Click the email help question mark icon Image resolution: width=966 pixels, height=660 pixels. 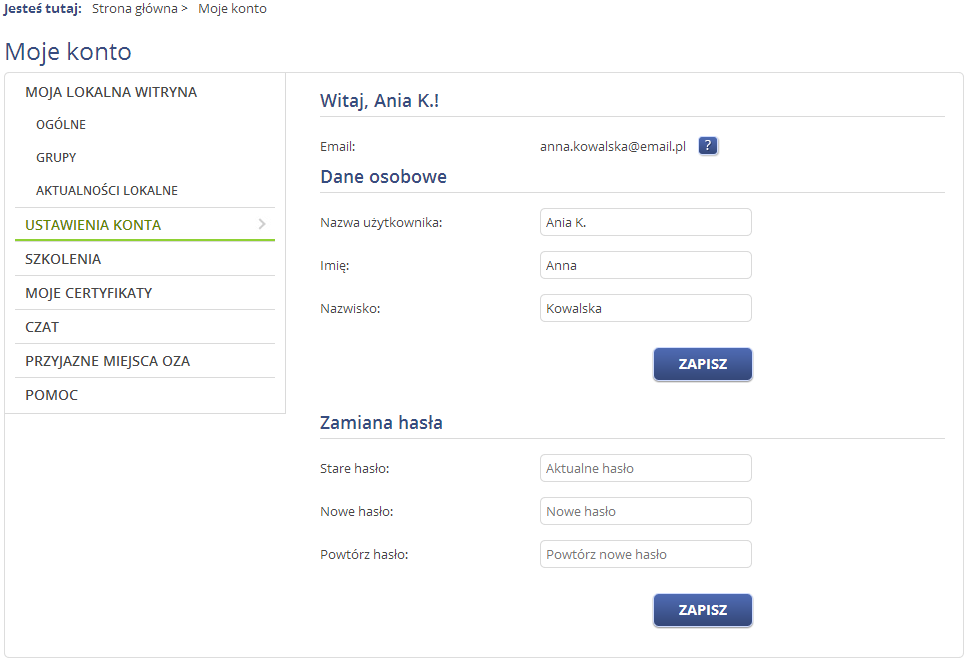tap(708, 146)
